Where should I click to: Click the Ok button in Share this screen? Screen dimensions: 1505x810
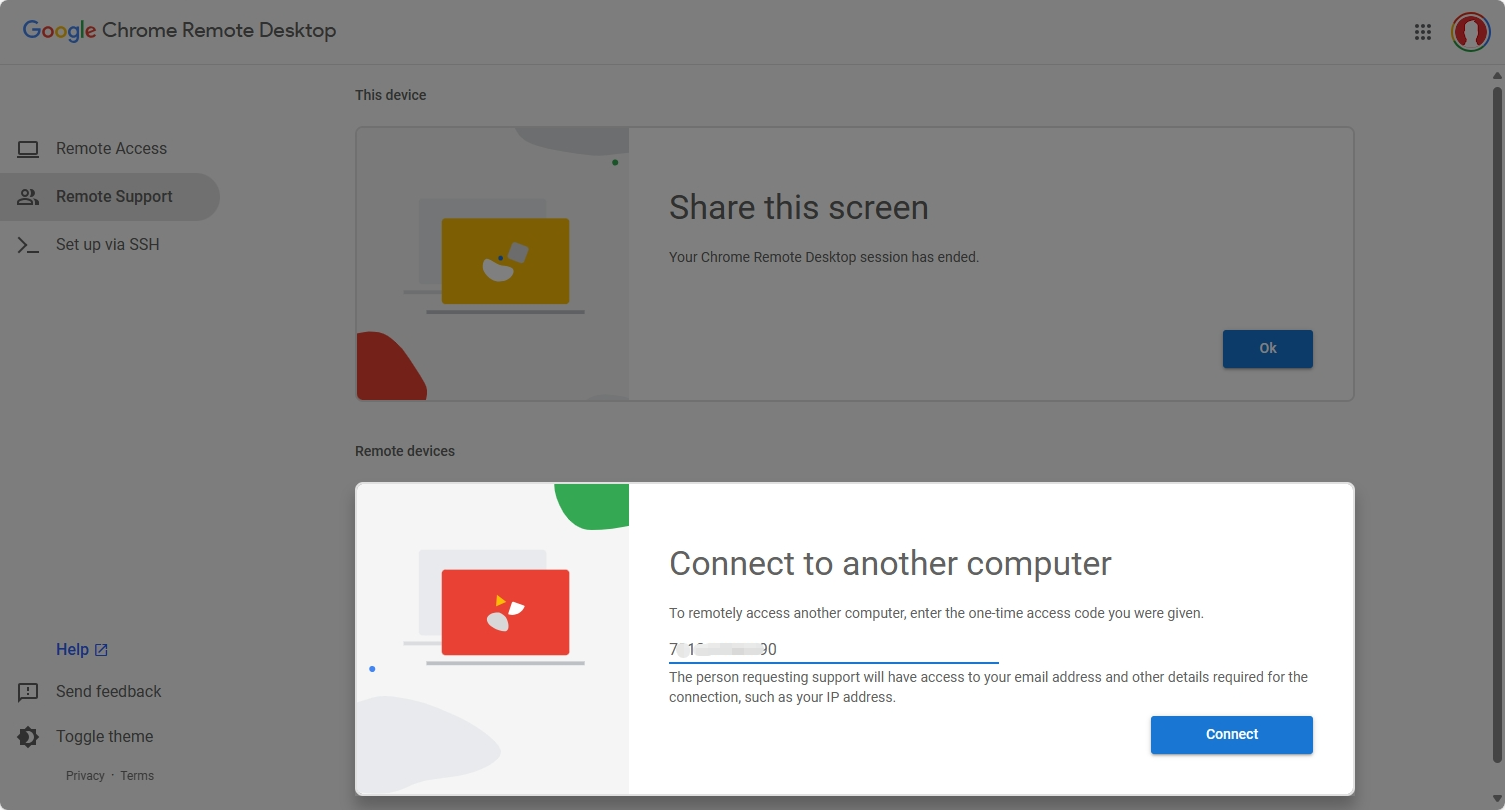[1268, 349]
